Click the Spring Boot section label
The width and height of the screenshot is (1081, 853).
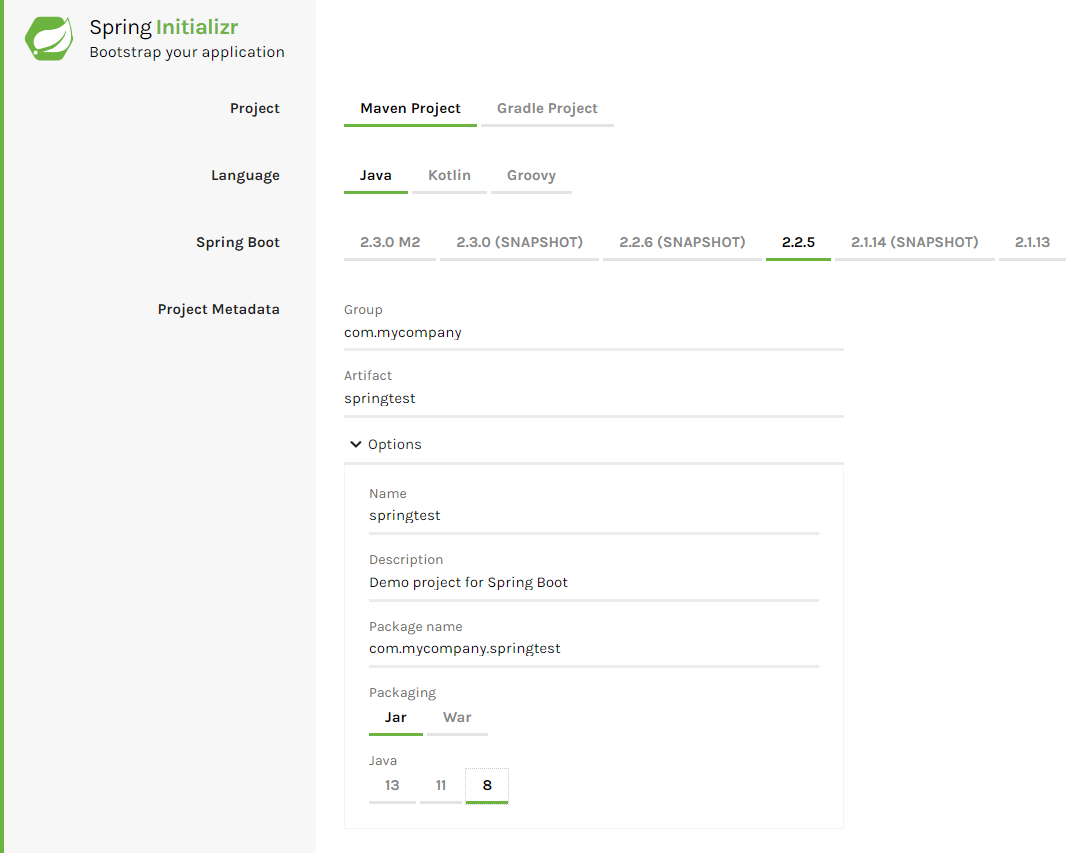[238, 243]
